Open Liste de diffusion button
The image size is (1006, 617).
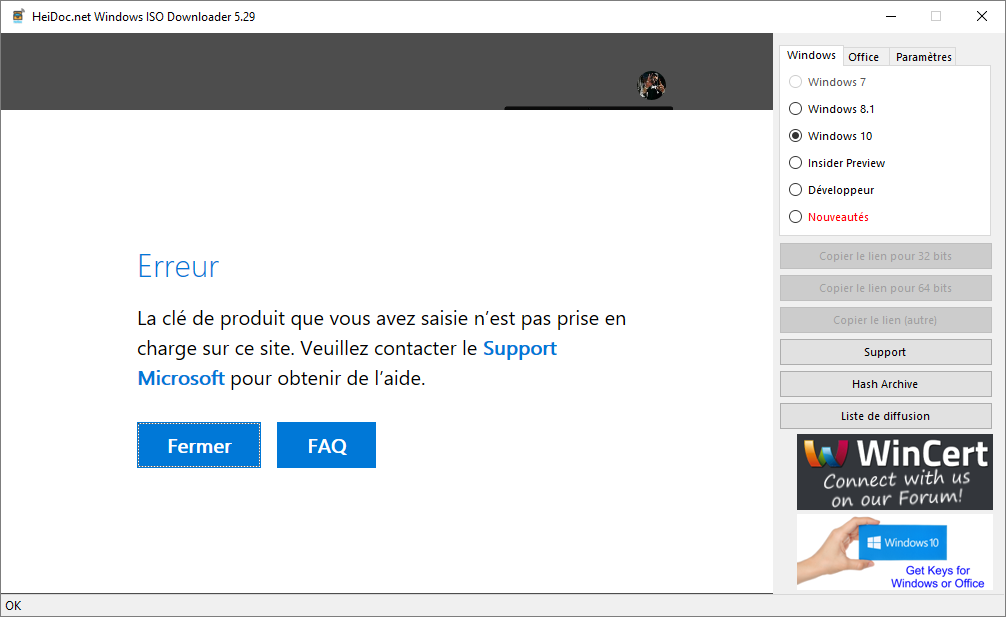coord(885,416)
